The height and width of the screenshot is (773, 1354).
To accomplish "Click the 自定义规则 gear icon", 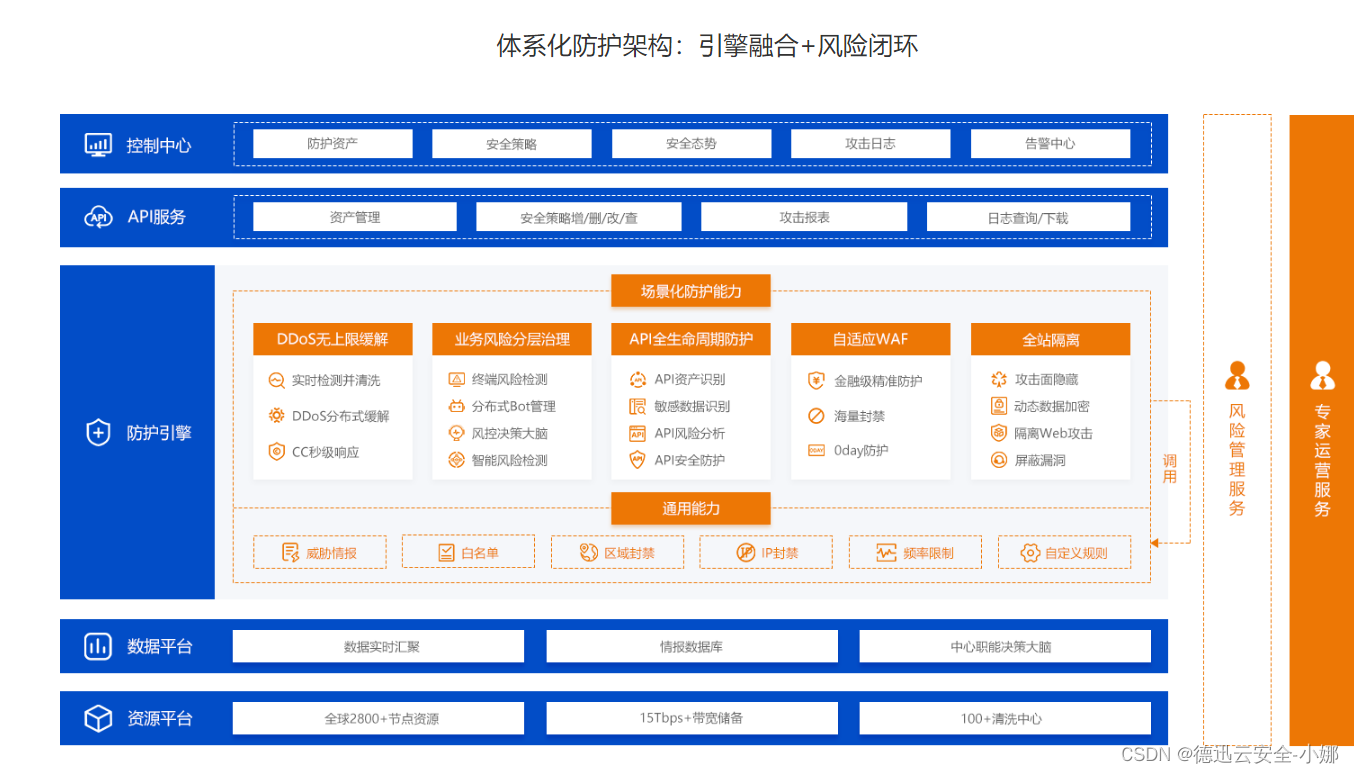I will (1030, 553).
